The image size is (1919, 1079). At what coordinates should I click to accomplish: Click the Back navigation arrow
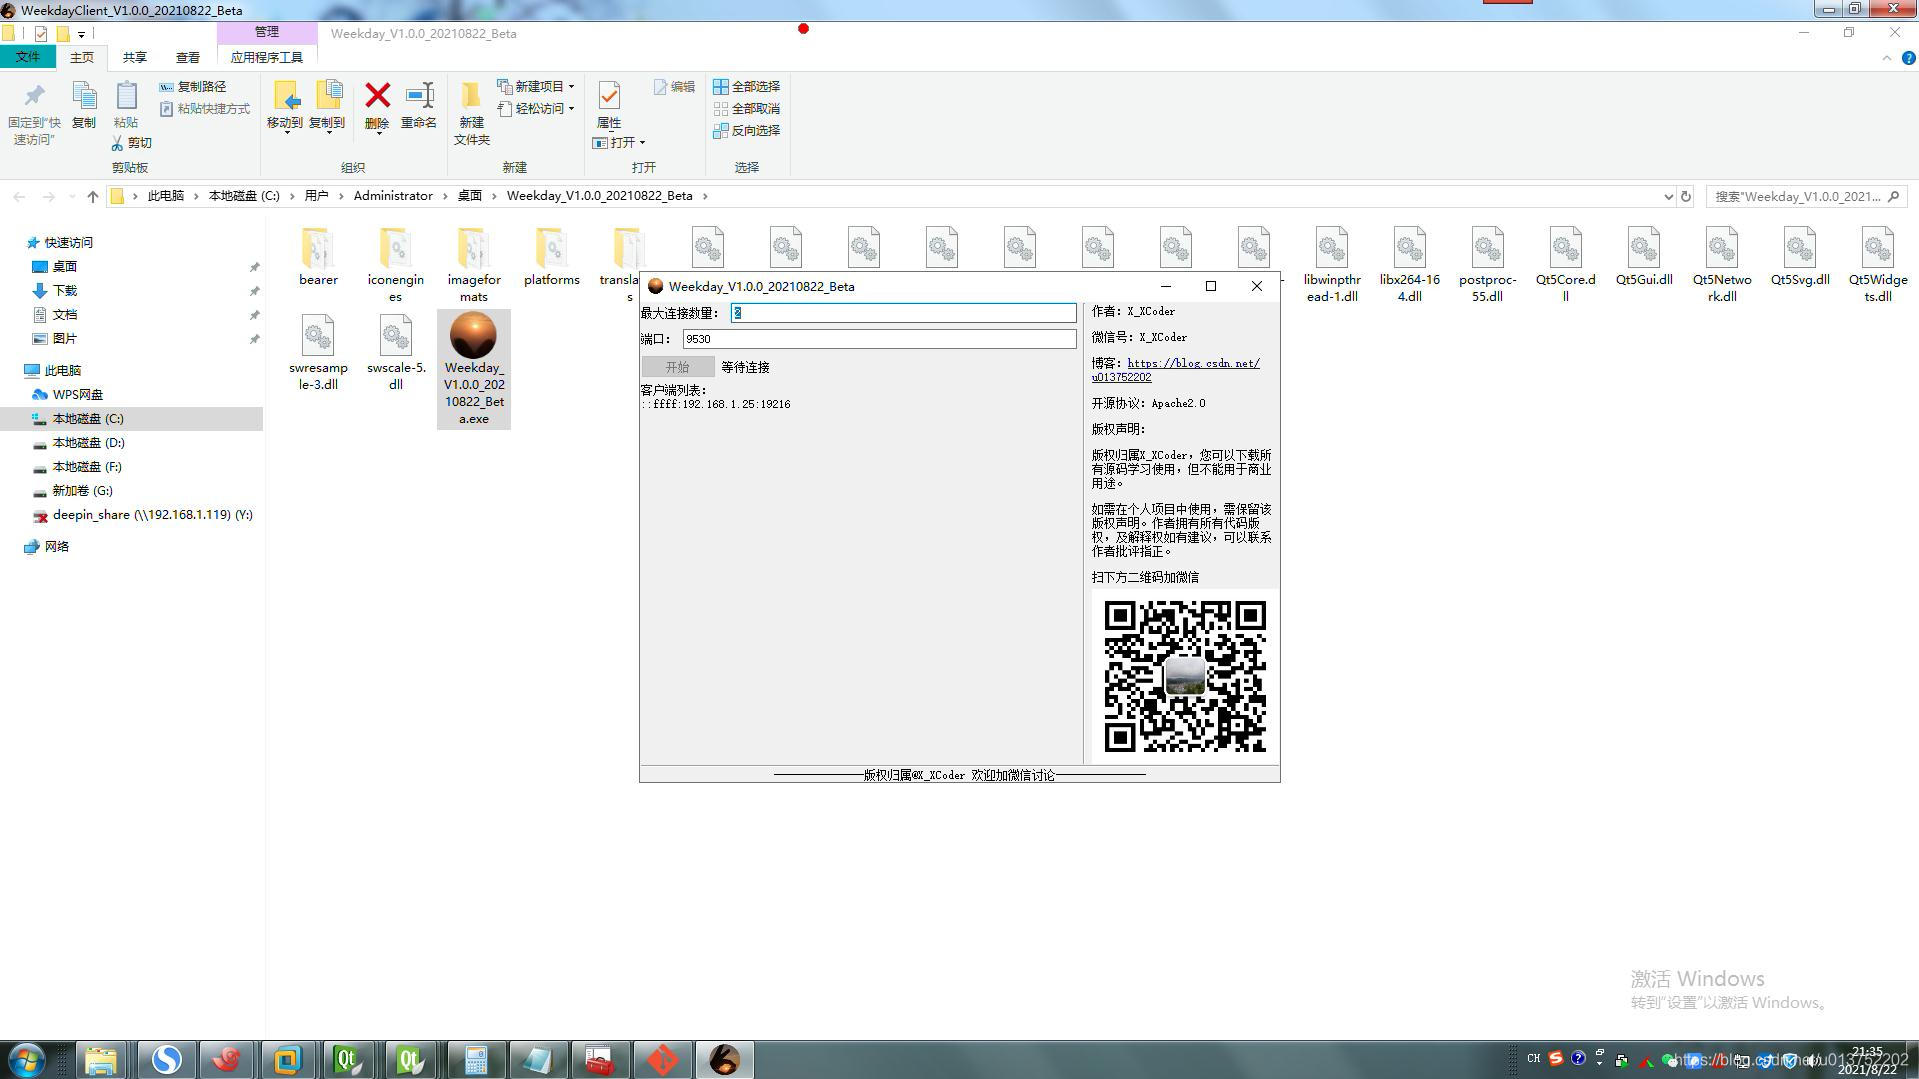(19, 196)
